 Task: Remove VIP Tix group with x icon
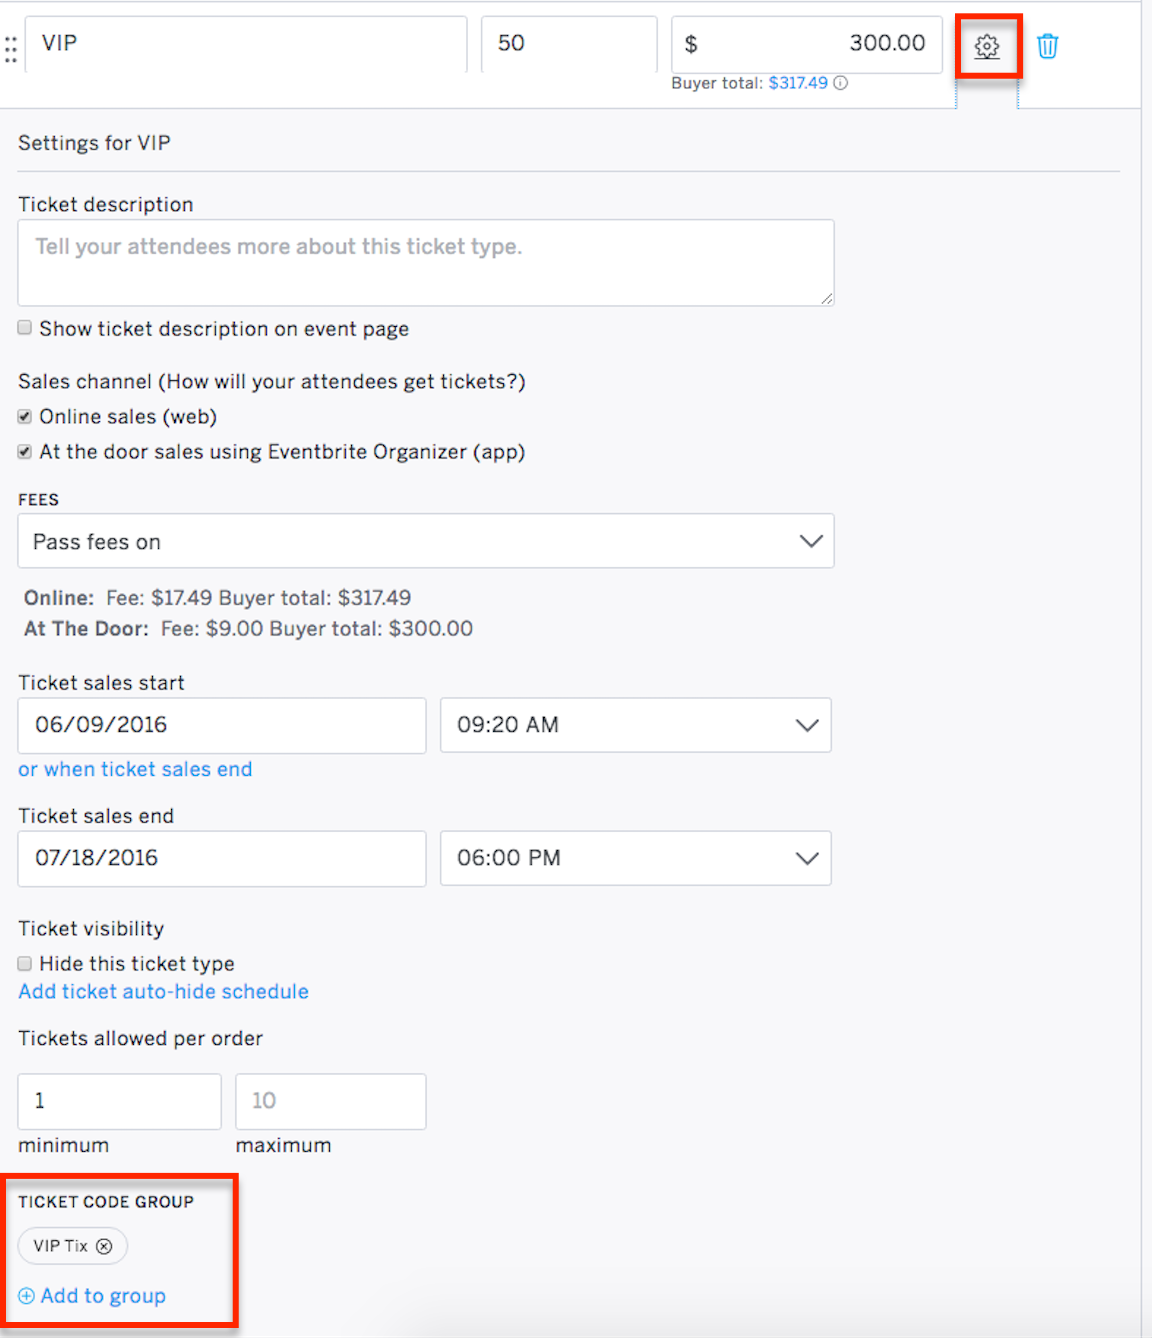(104, 1246)
